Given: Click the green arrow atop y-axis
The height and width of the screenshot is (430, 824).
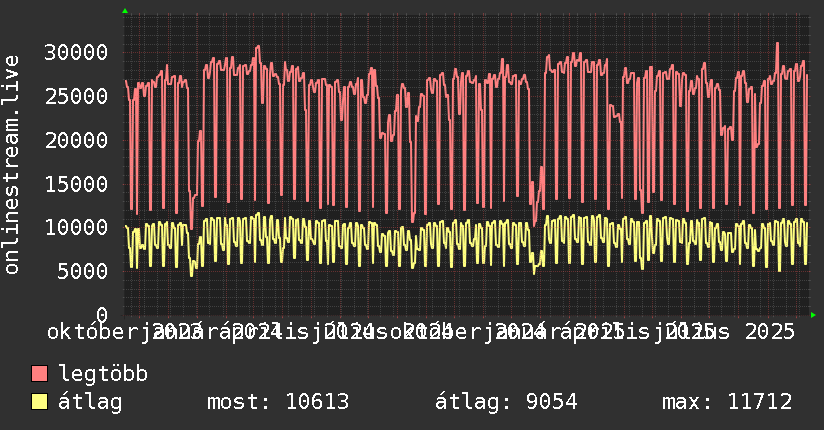Looking at the screenshot, I should click(125, 11).
